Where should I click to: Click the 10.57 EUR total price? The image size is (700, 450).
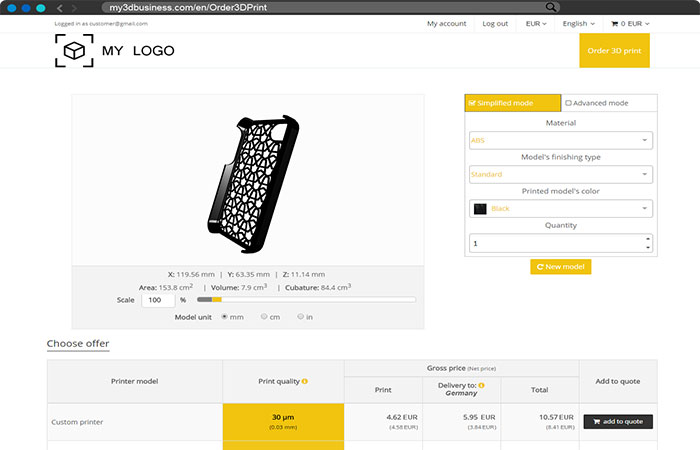[556, 417]
